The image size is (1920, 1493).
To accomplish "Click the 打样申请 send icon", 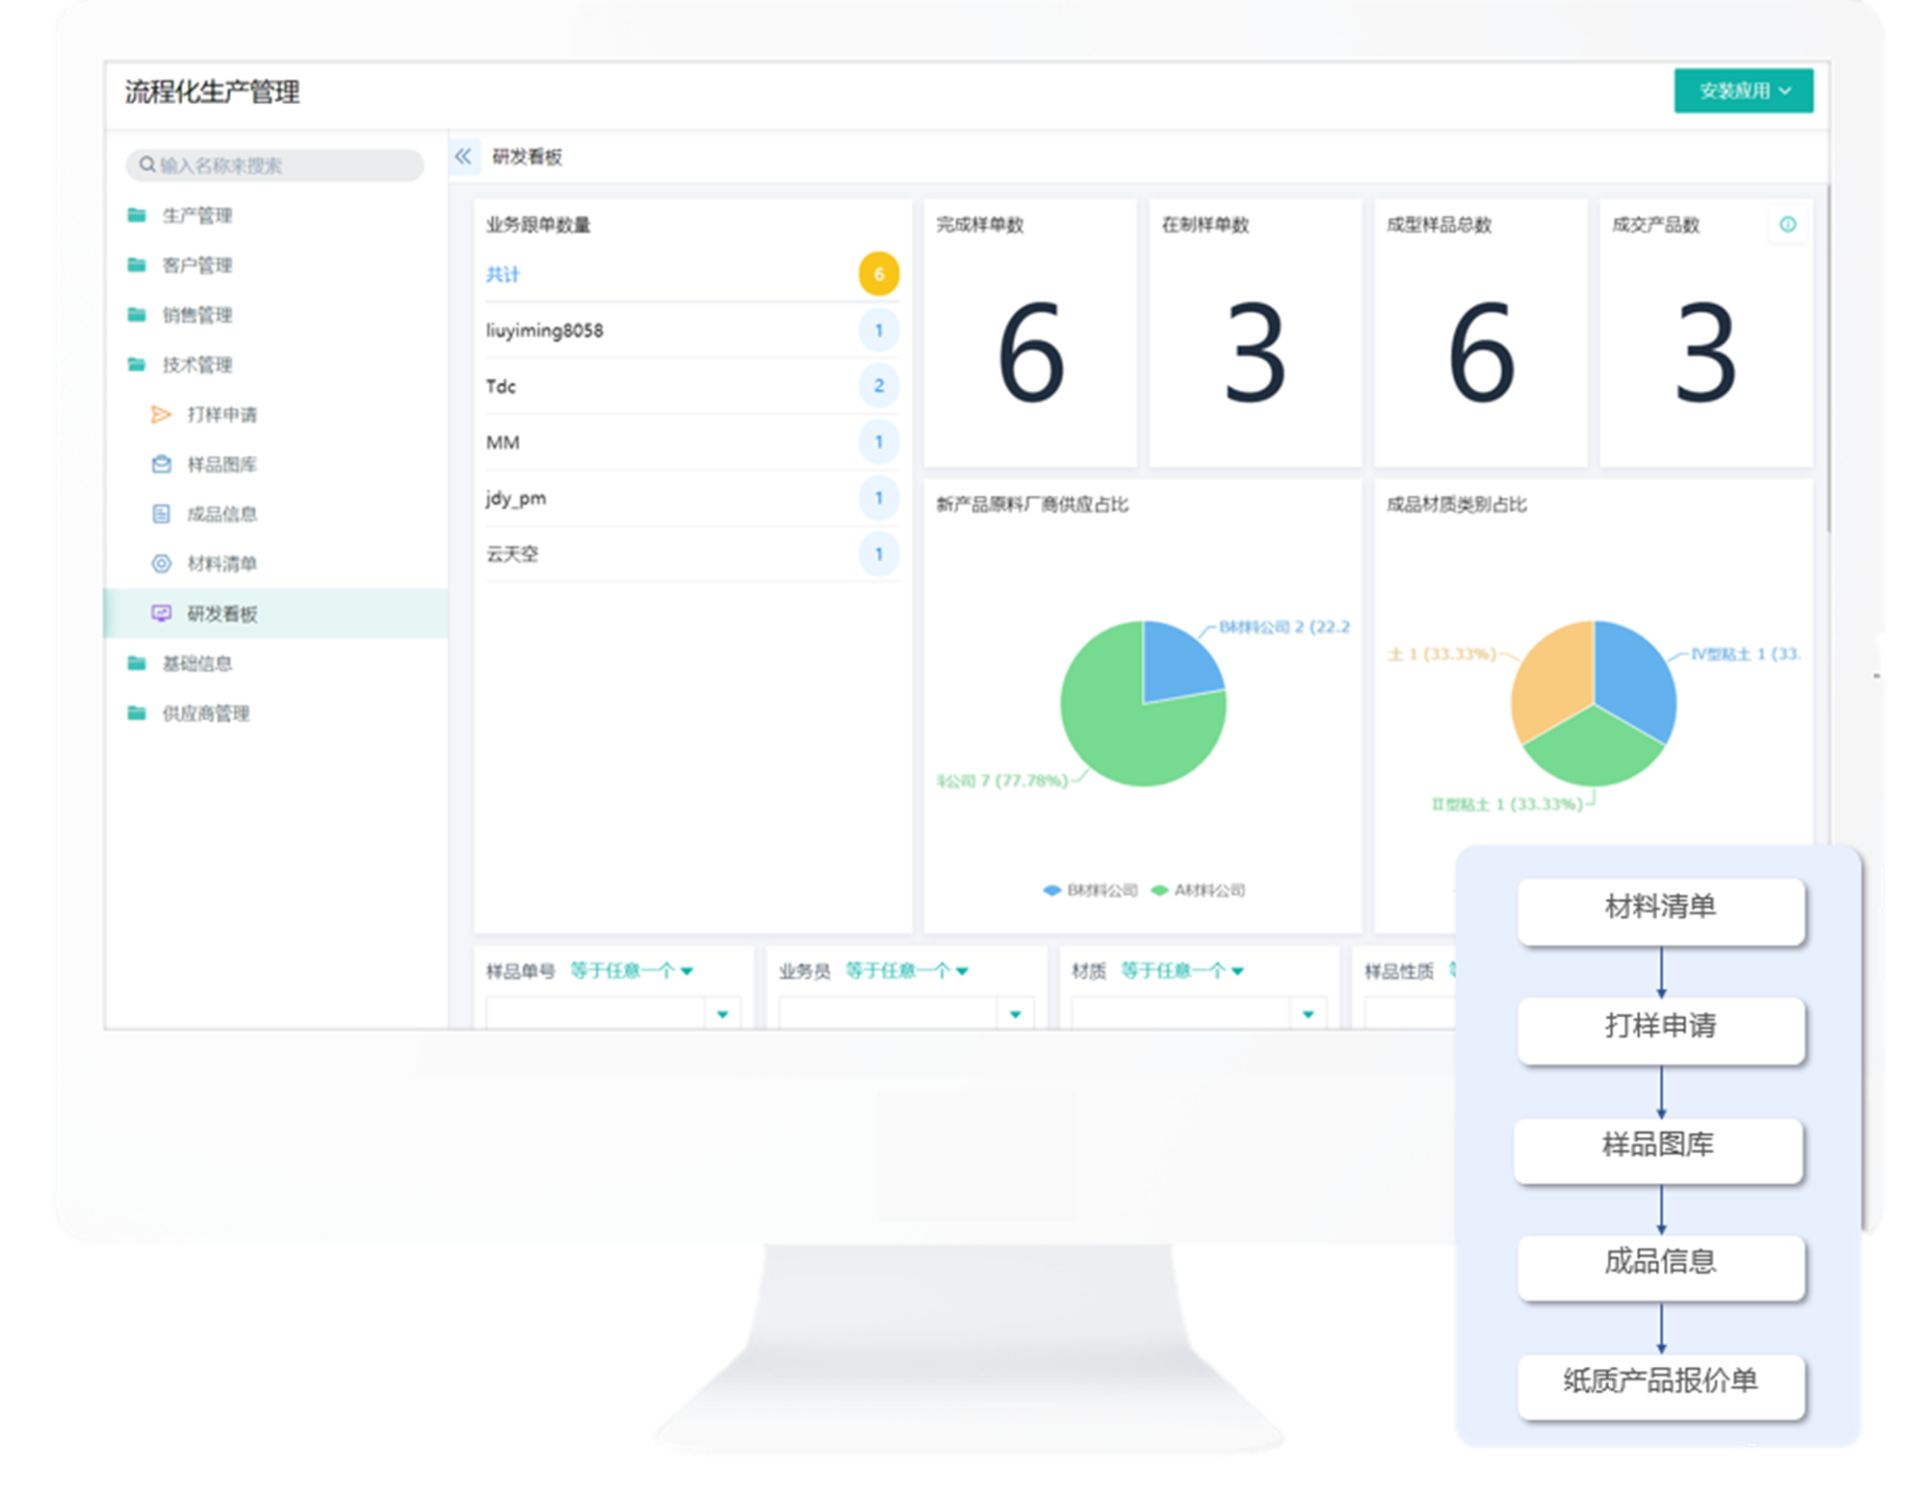I will 160,414.
